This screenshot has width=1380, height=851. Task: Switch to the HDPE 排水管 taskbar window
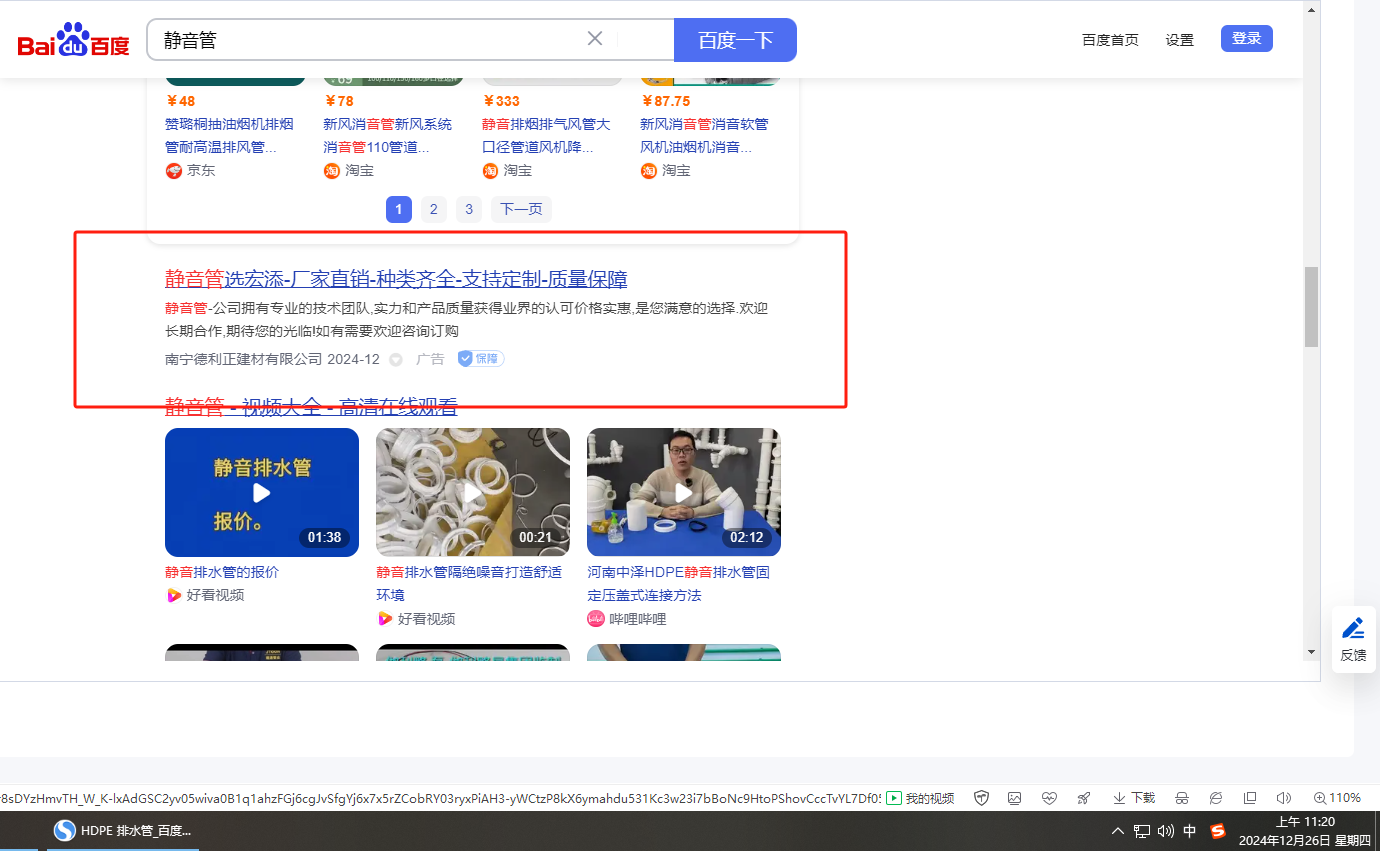click(122, 831)
